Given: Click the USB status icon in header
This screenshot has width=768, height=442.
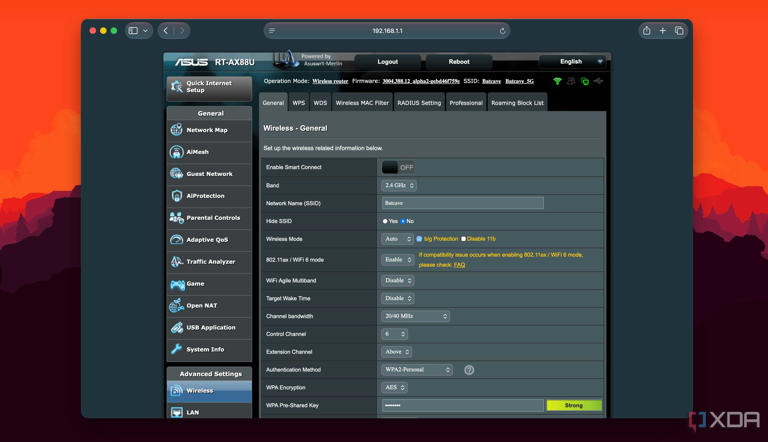Looking at the screenshot, I should click(598, 81).
